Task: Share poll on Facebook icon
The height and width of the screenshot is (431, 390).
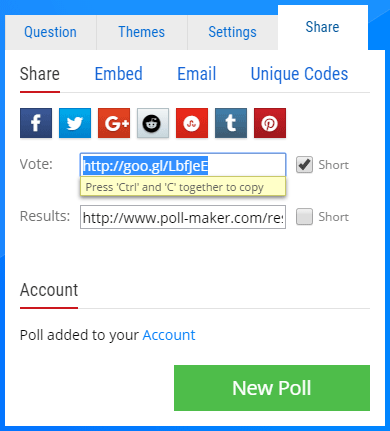Action: [x=36, y=123]
